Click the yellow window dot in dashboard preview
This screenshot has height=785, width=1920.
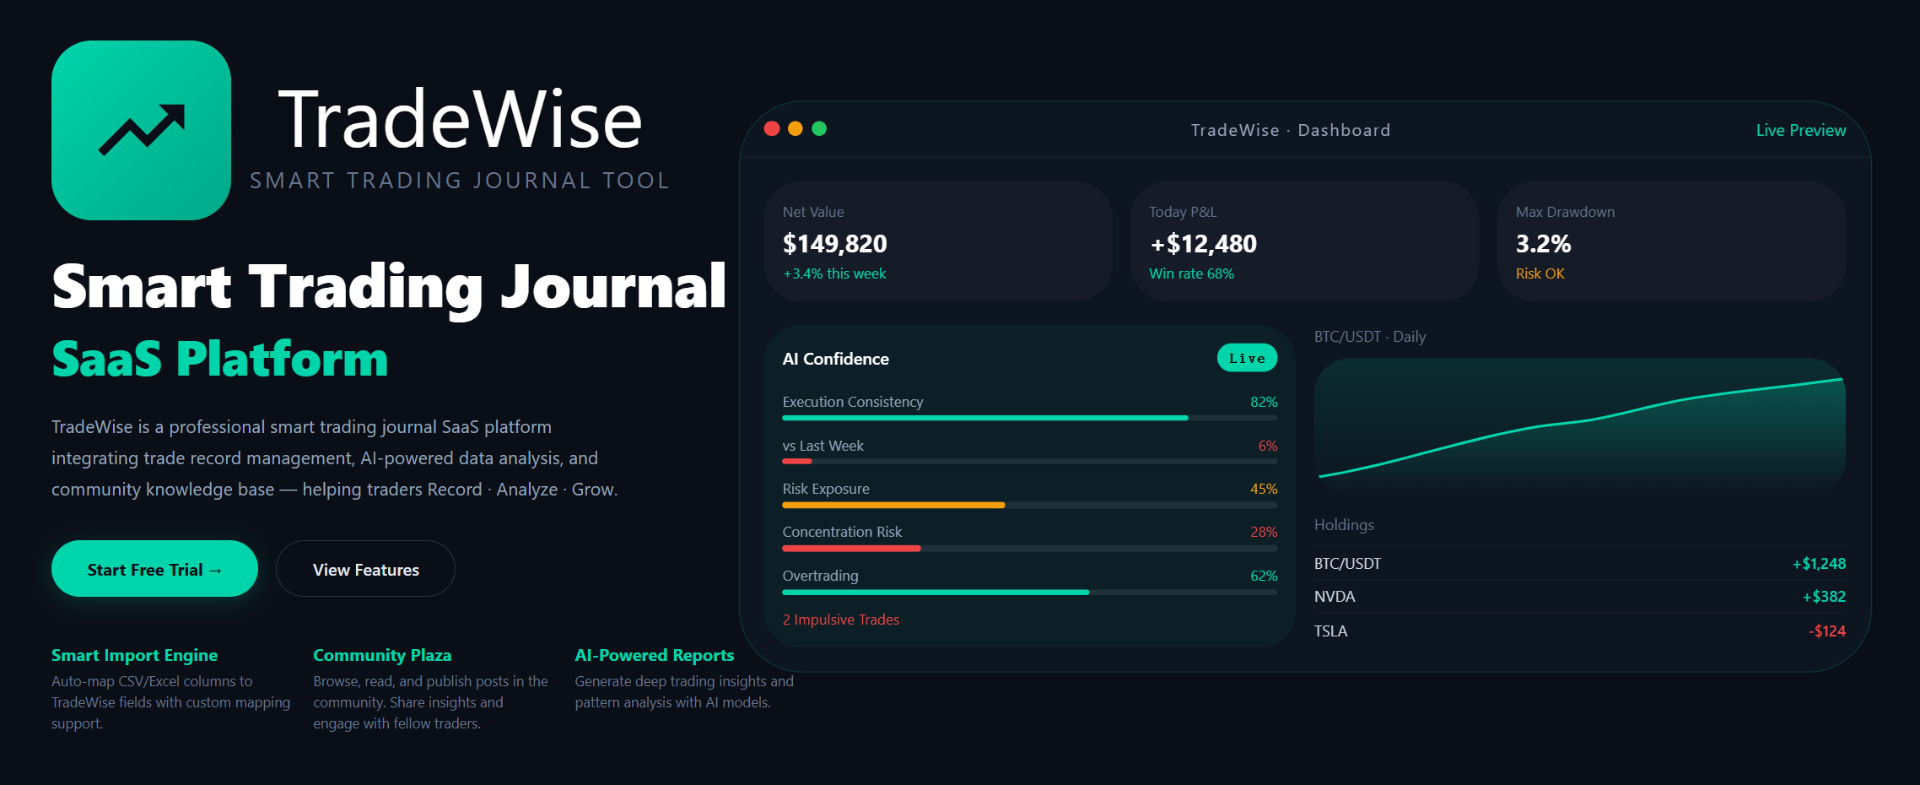(796, 128)
